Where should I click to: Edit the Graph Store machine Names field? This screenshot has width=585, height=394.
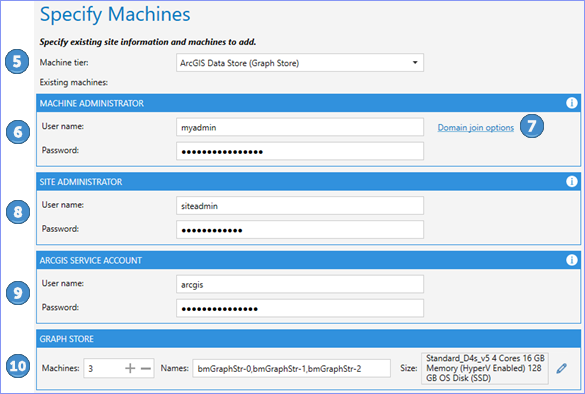pyautogui.click(x=291, y=369)
